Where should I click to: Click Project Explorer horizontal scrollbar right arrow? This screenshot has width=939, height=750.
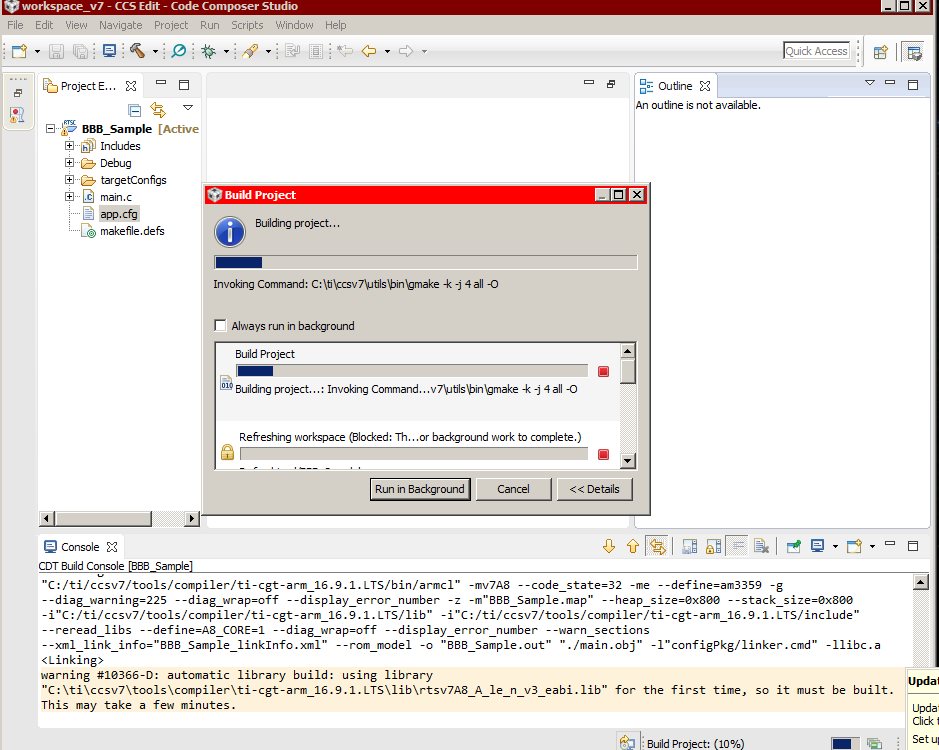point(191,518)
